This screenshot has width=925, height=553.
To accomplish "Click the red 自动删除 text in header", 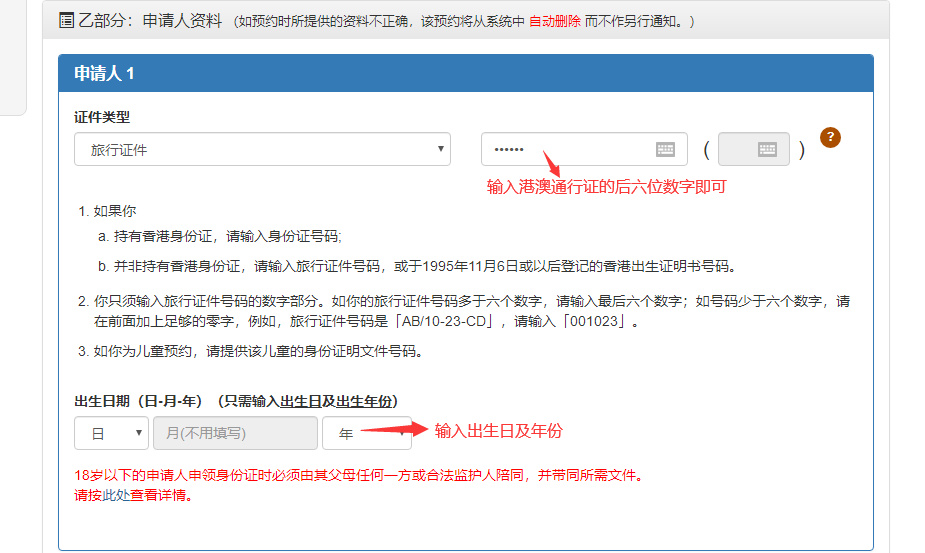I will (554, 21).
